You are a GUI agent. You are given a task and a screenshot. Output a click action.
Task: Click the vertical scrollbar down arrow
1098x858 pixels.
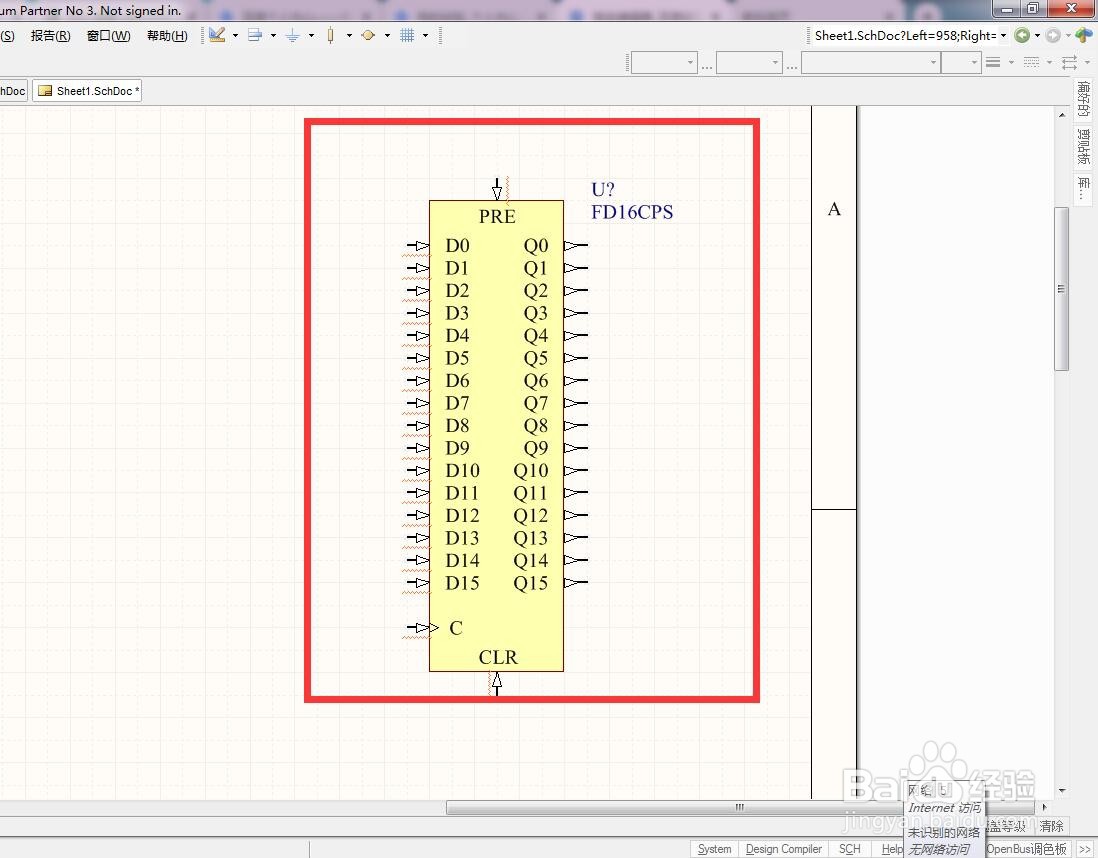click(x=1062, y=791)
